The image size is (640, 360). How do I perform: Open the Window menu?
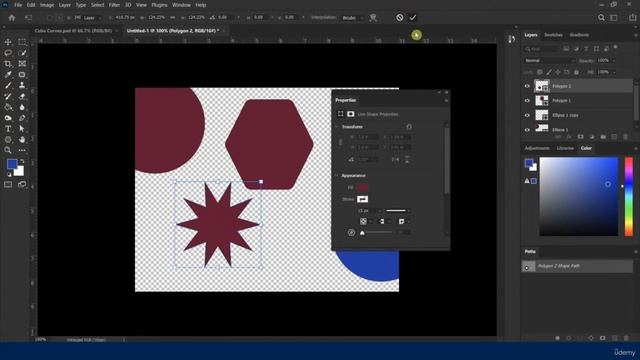181,5
